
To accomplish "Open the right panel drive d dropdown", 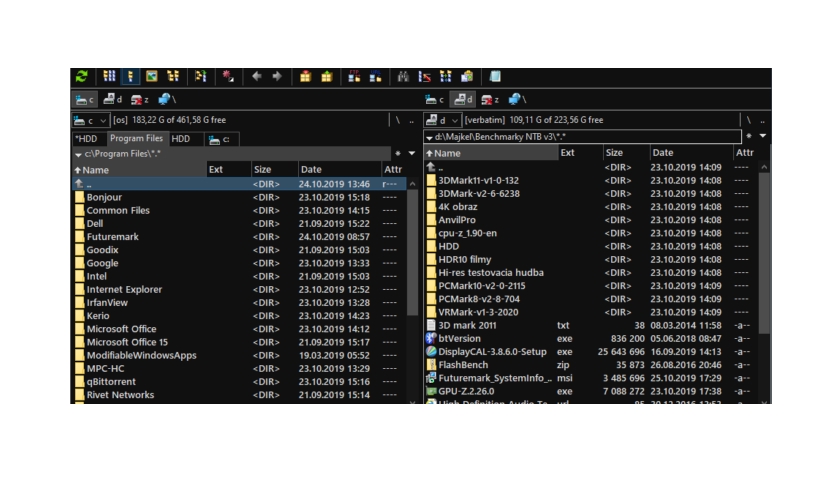I will tap(442, 120).
